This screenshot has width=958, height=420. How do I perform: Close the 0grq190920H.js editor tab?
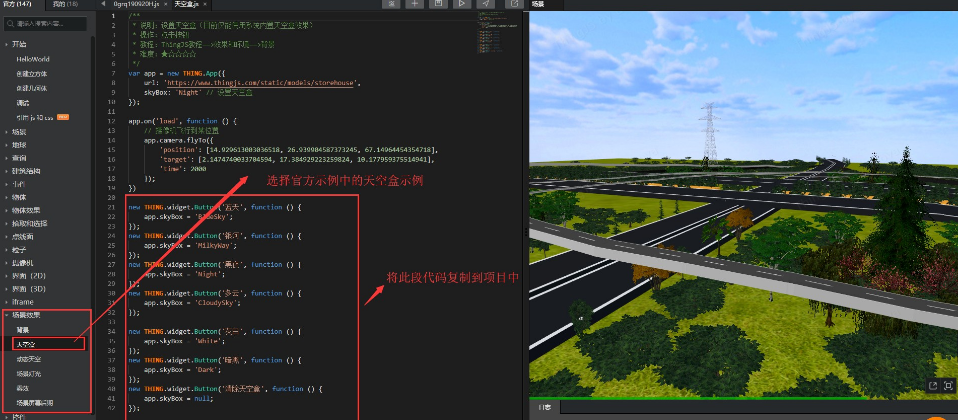click(164, 4)
